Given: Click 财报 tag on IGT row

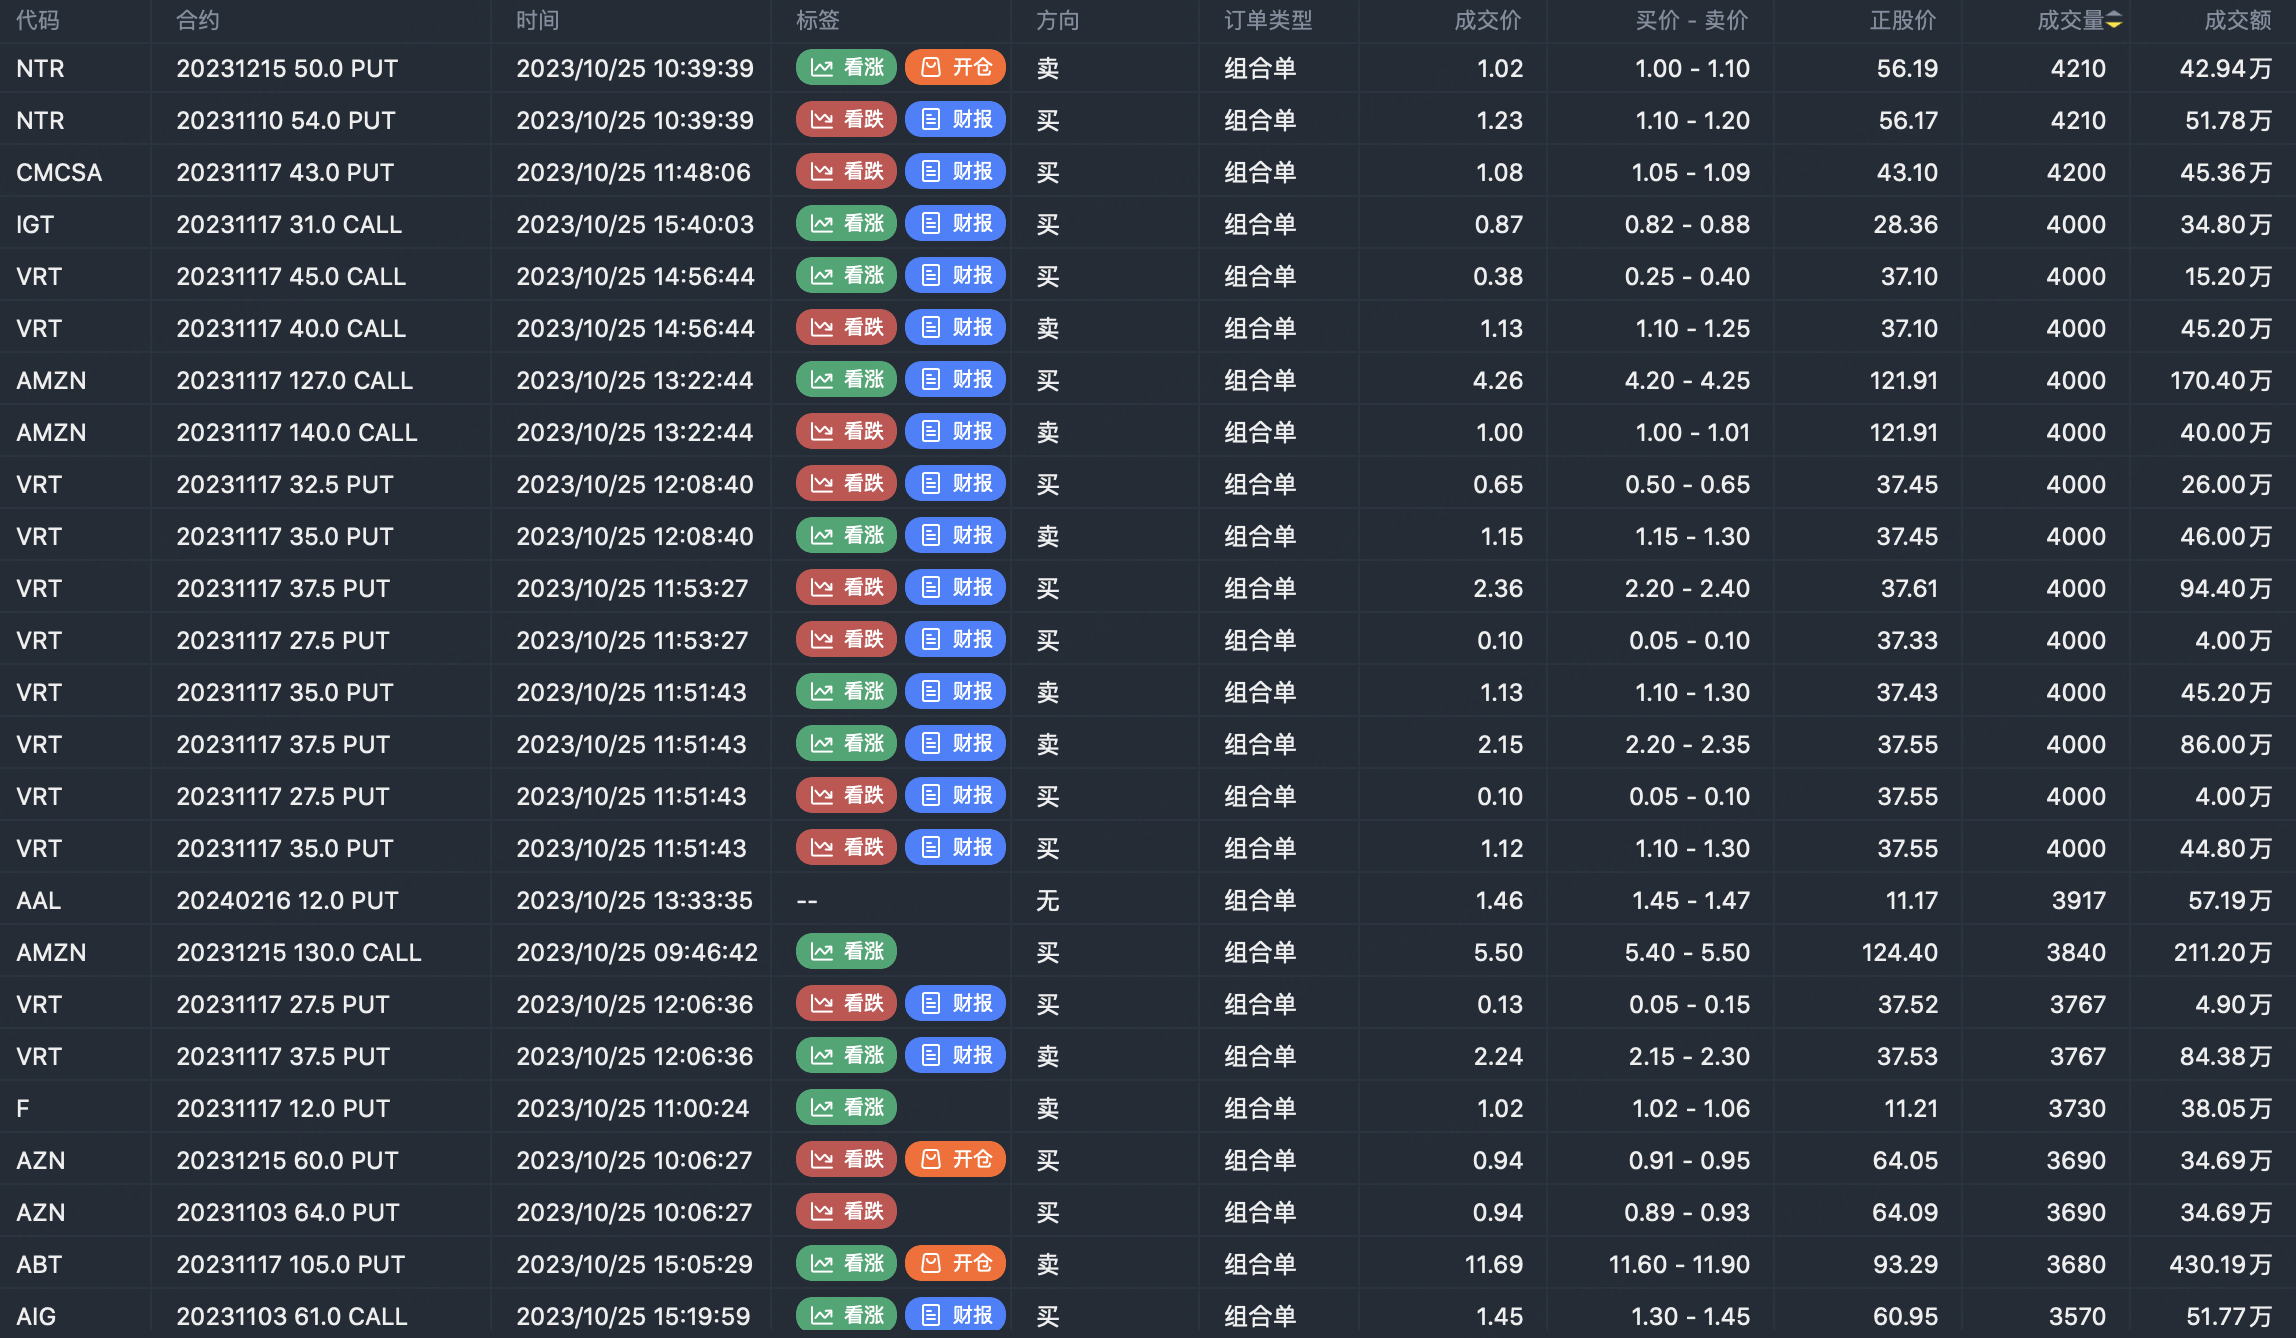Looking at the screenshot, I should tap(956, 224).
